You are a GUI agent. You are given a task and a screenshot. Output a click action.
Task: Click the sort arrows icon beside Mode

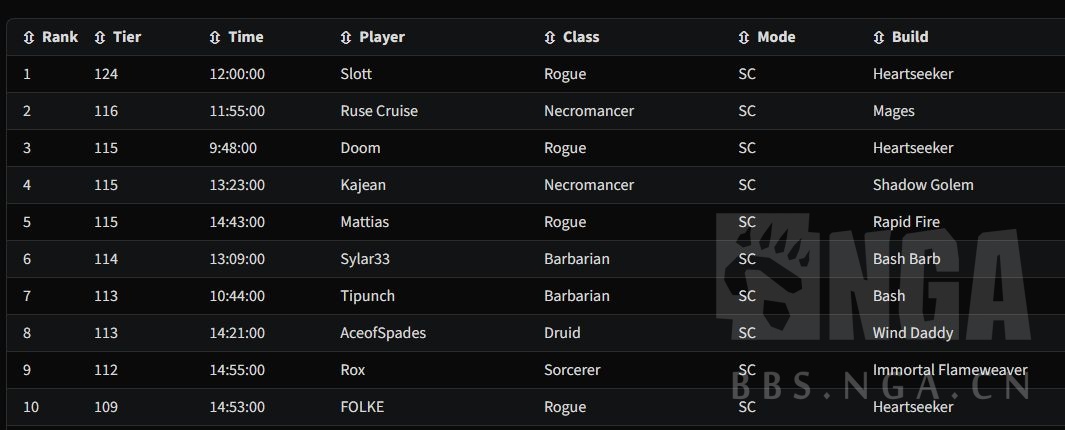click(x=743, y=37)
